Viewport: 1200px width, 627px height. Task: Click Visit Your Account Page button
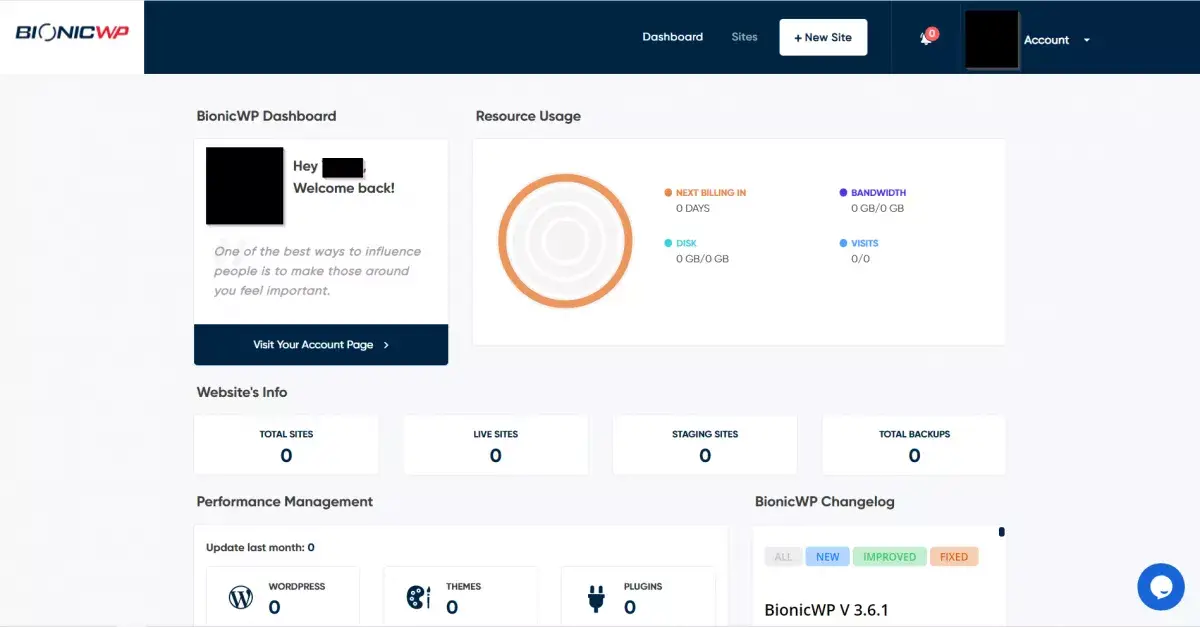pos(321,345)
